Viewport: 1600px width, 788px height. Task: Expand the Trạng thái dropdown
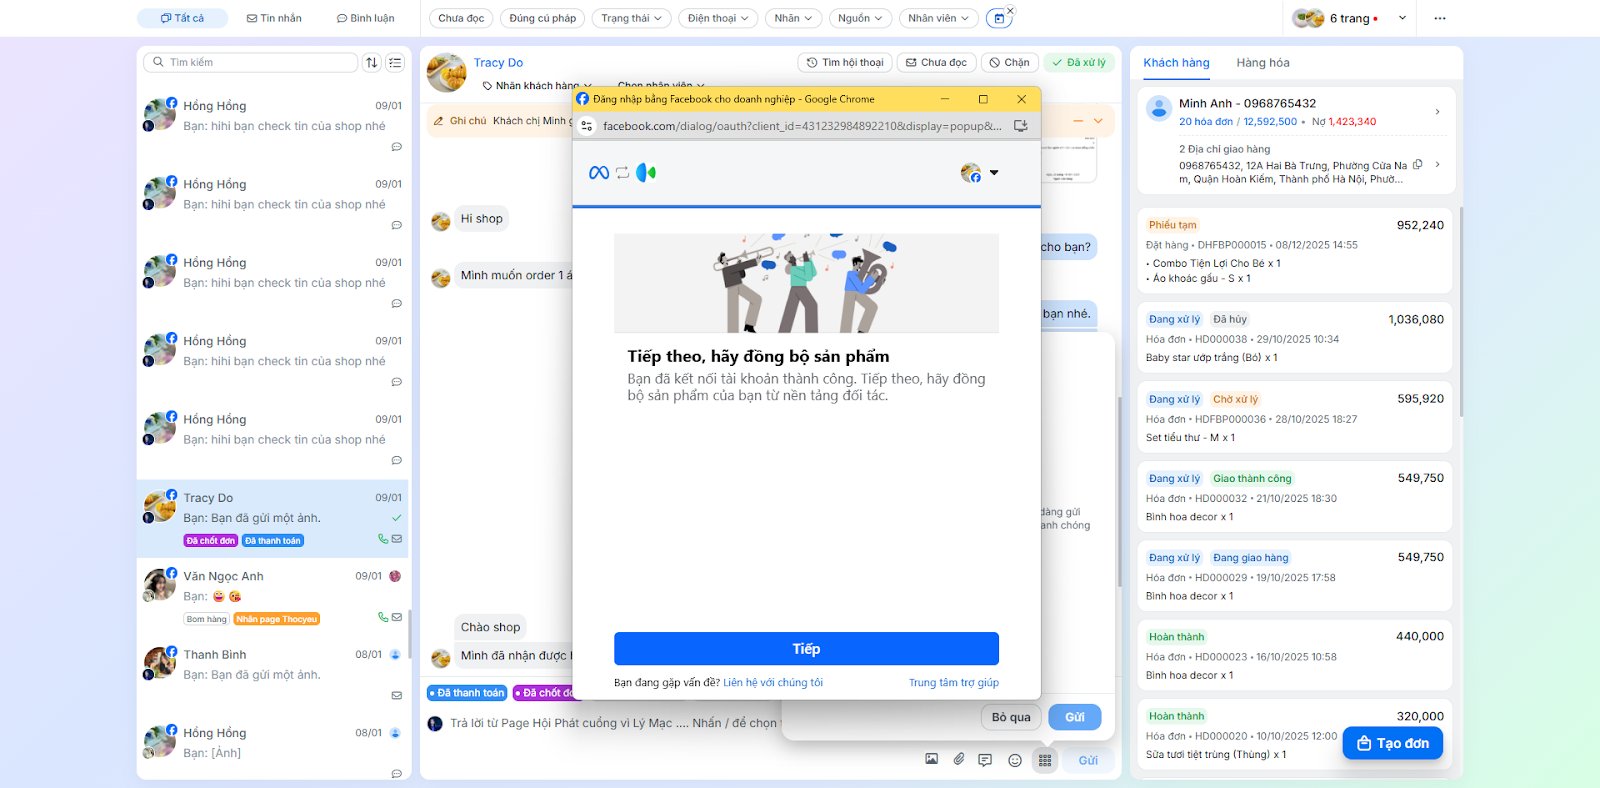pos(631,18)
